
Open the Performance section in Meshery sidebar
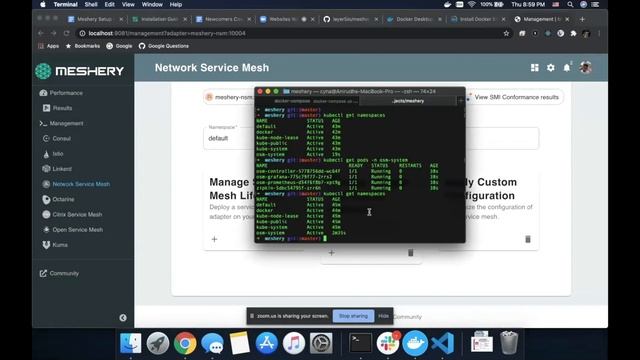coord(61,93)
